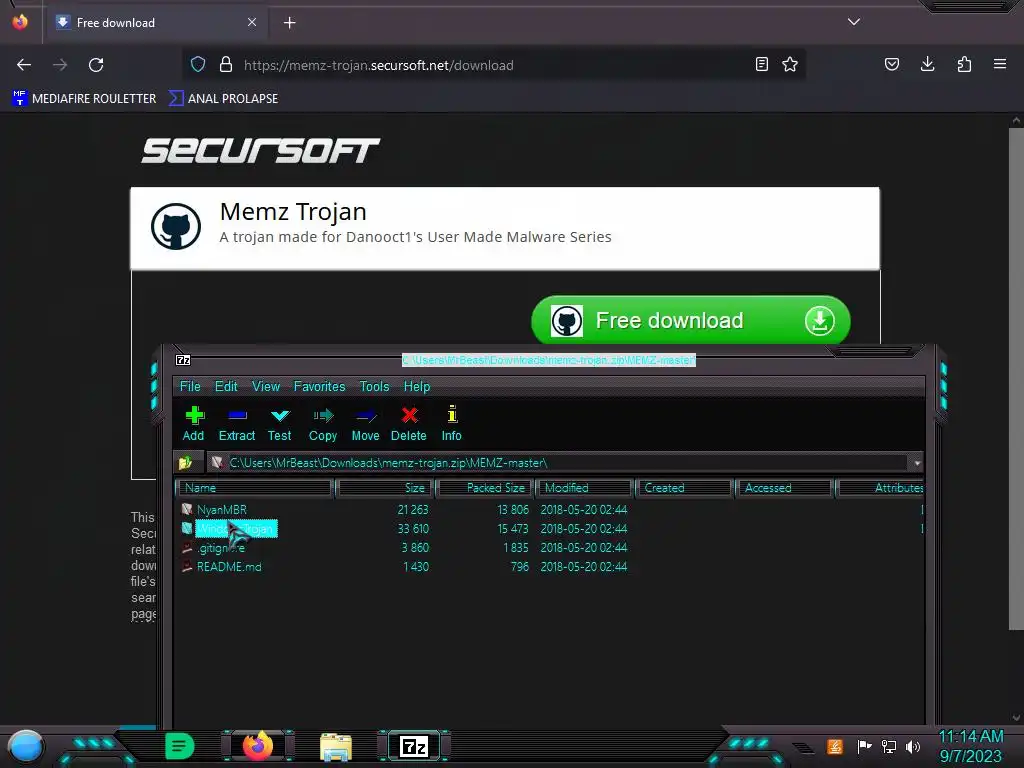Open the green notes app on taskbar
1024x768 pixels.
(x=180, y=746)
